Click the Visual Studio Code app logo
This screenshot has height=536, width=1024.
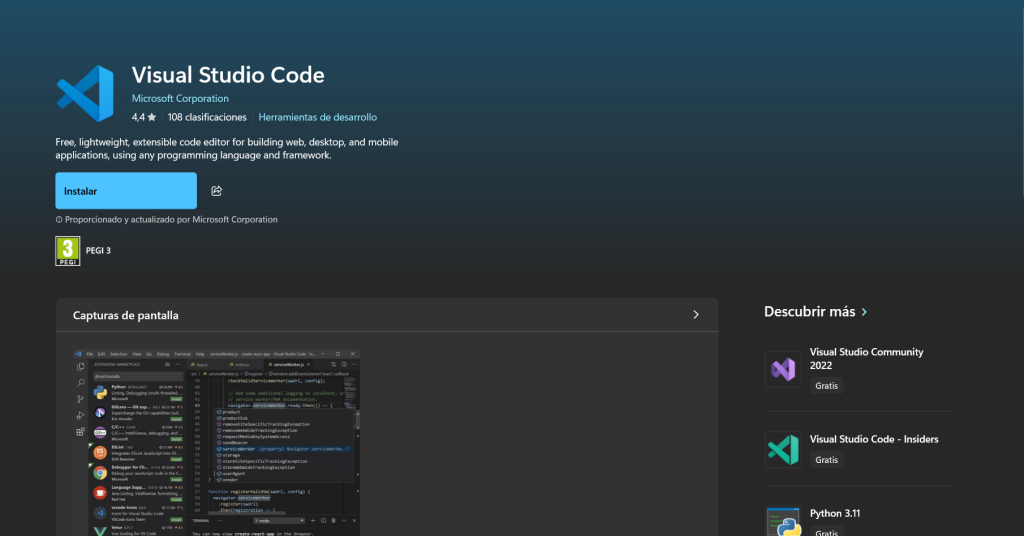[x=85, y=94]
